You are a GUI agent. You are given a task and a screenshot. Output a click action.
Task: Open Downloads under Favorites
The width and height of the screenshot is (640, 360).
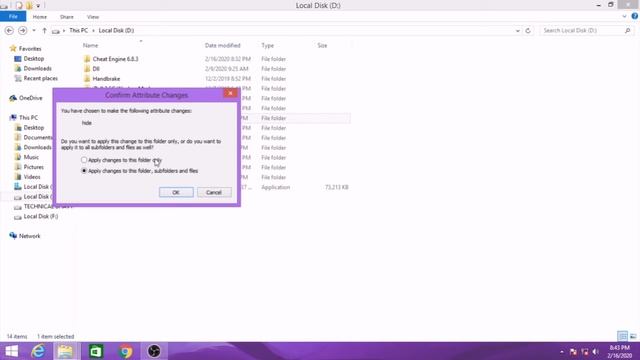tap(37, 69)
